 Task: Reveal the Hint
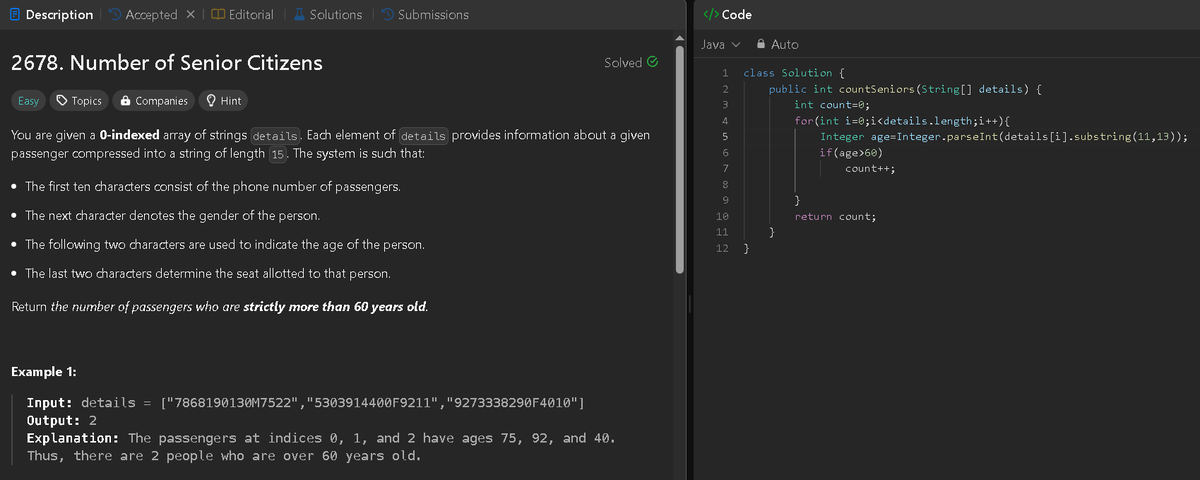click(x=222, y=101)
